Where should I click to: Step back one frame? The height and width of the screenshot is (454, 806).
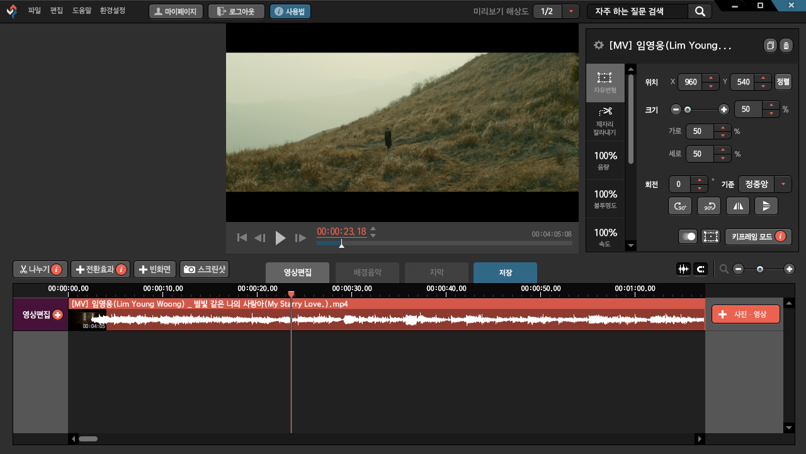click(x=260, y=238)
